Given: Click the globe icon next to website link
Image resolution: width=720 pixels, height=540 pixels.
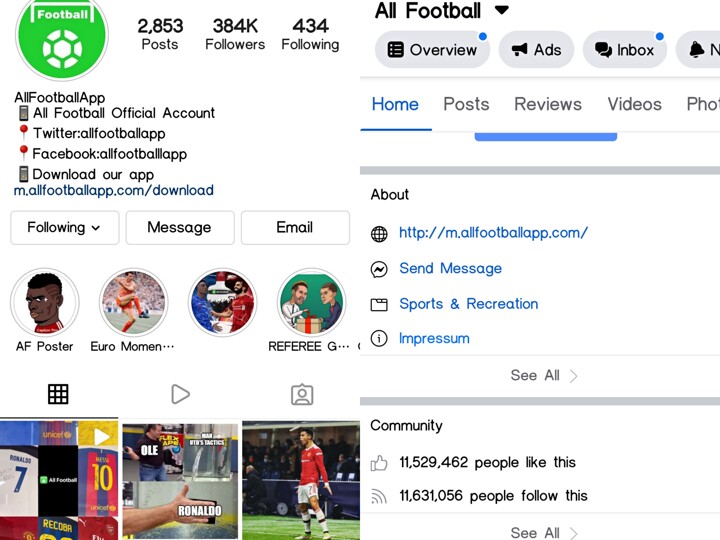Looking at the screenshot, I should coord(379,234).
